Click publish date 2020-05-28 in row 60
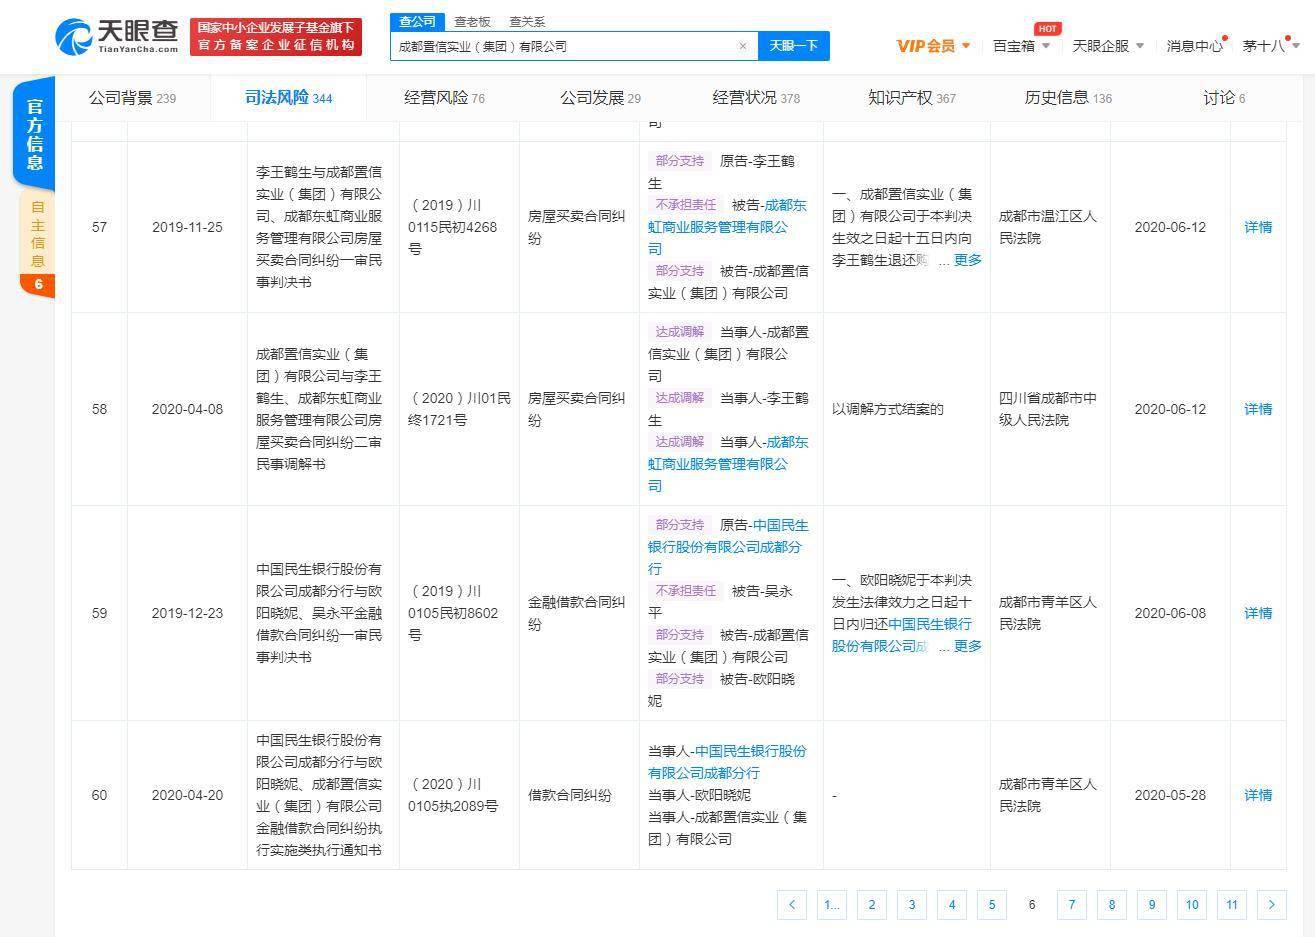 [x=1170, y=795]
